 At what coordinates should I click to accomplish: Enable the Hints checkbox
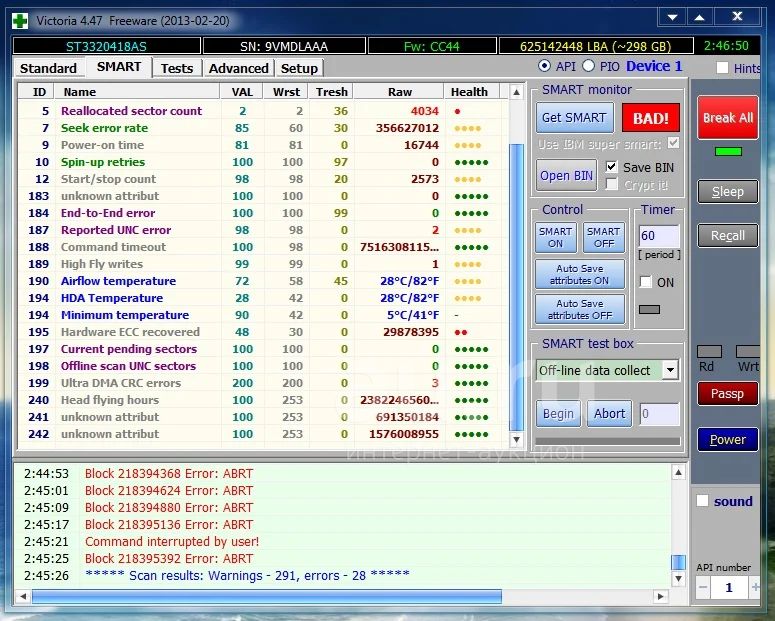[723, 68]
